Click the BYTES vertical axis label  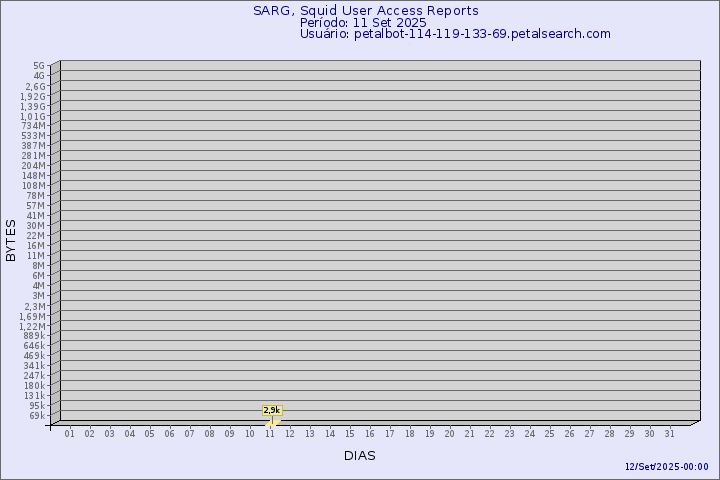11,240
